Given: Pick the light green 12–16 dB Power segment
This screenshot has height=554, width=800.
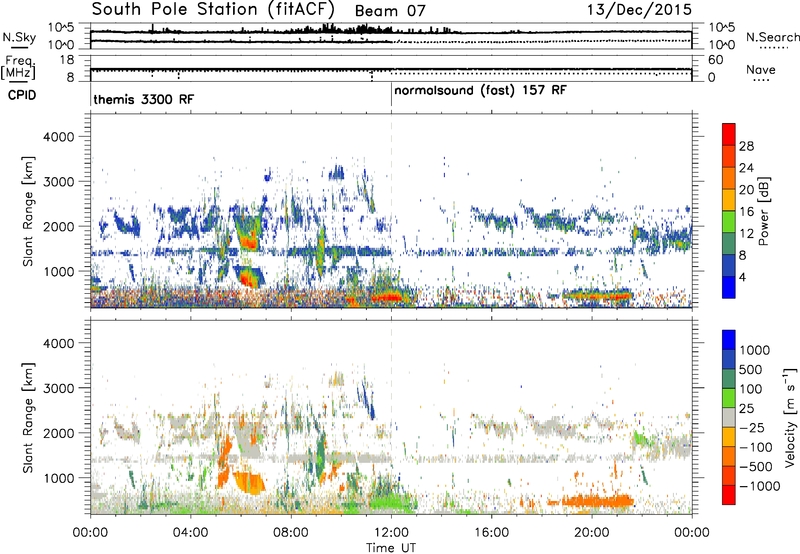Looking at the screenshot, I should tap(729, 222).
